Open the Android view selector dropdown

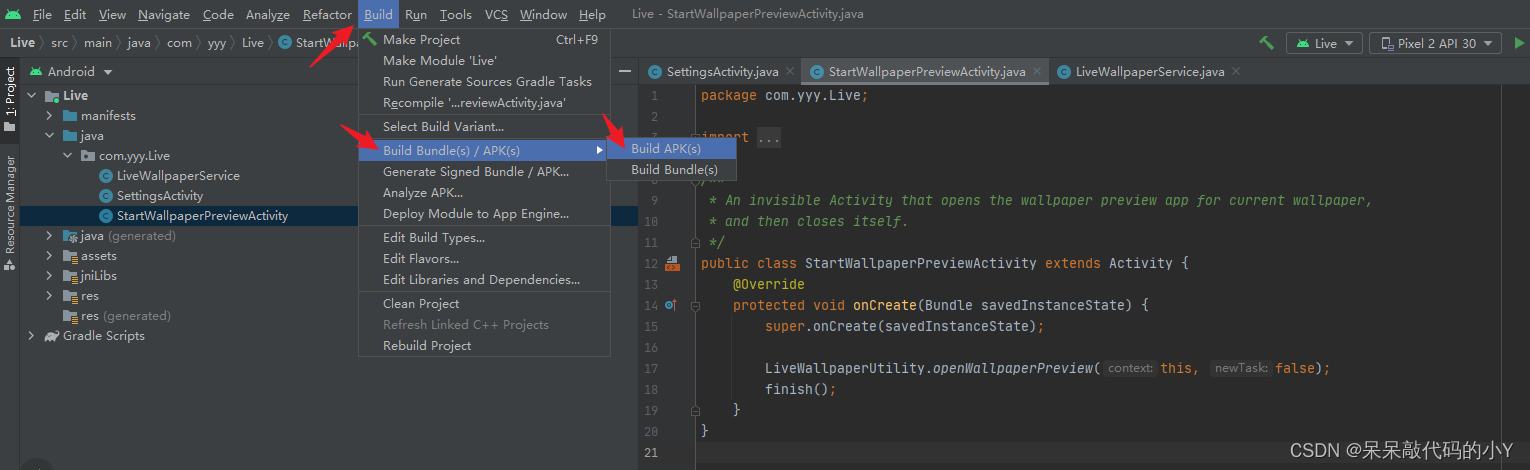(x=70, y=71)
